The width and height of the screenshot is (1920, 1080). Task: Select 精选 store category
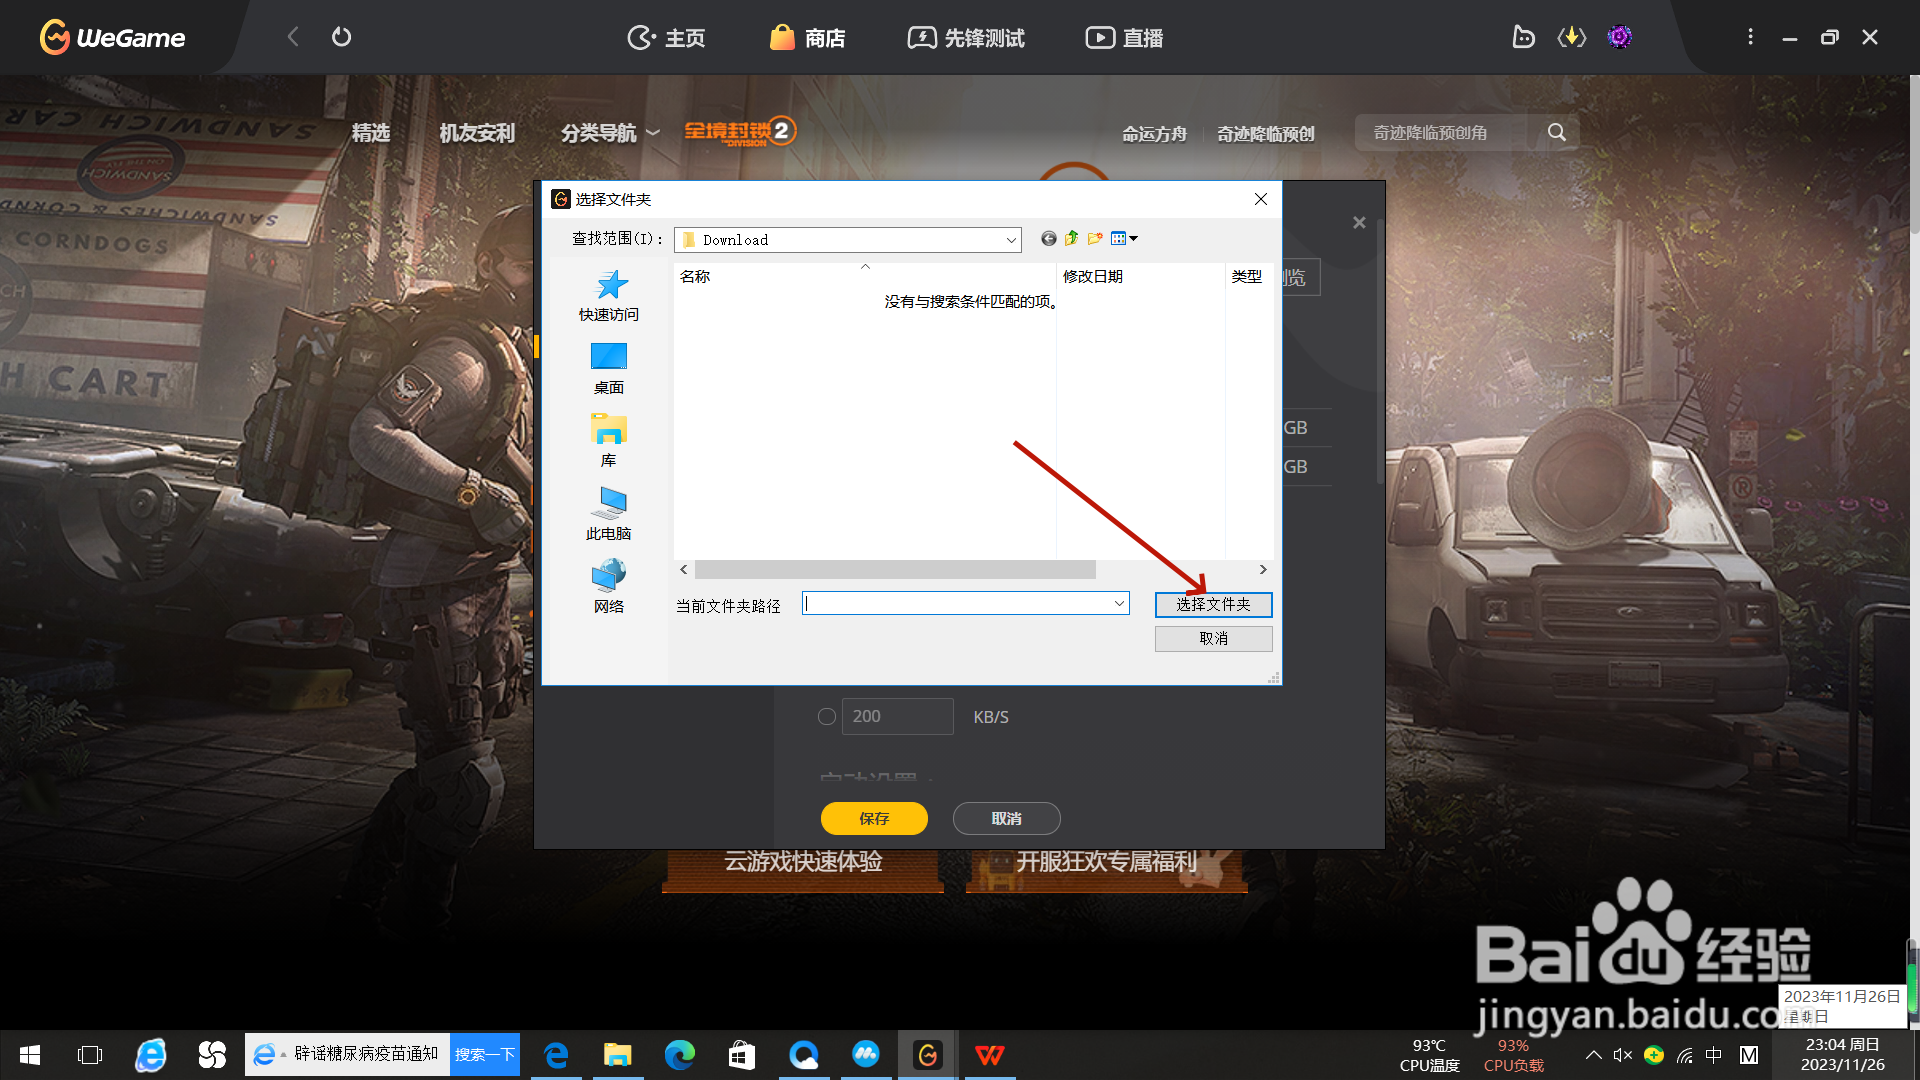[371, 133]
